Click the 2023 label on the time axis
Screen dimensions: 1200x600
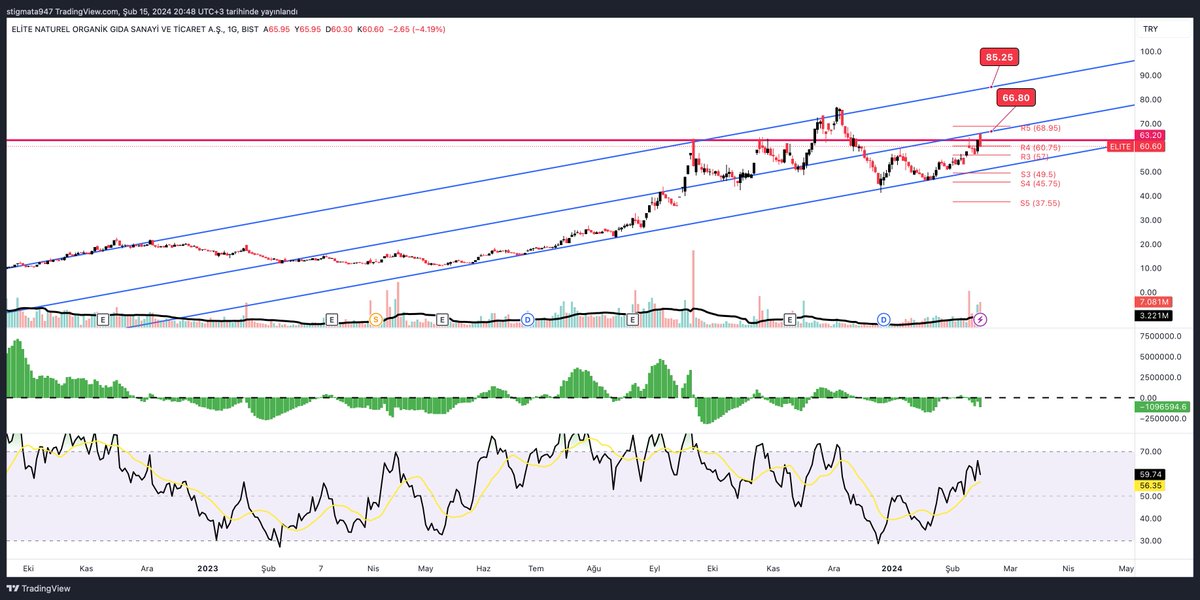click(207, 568)
